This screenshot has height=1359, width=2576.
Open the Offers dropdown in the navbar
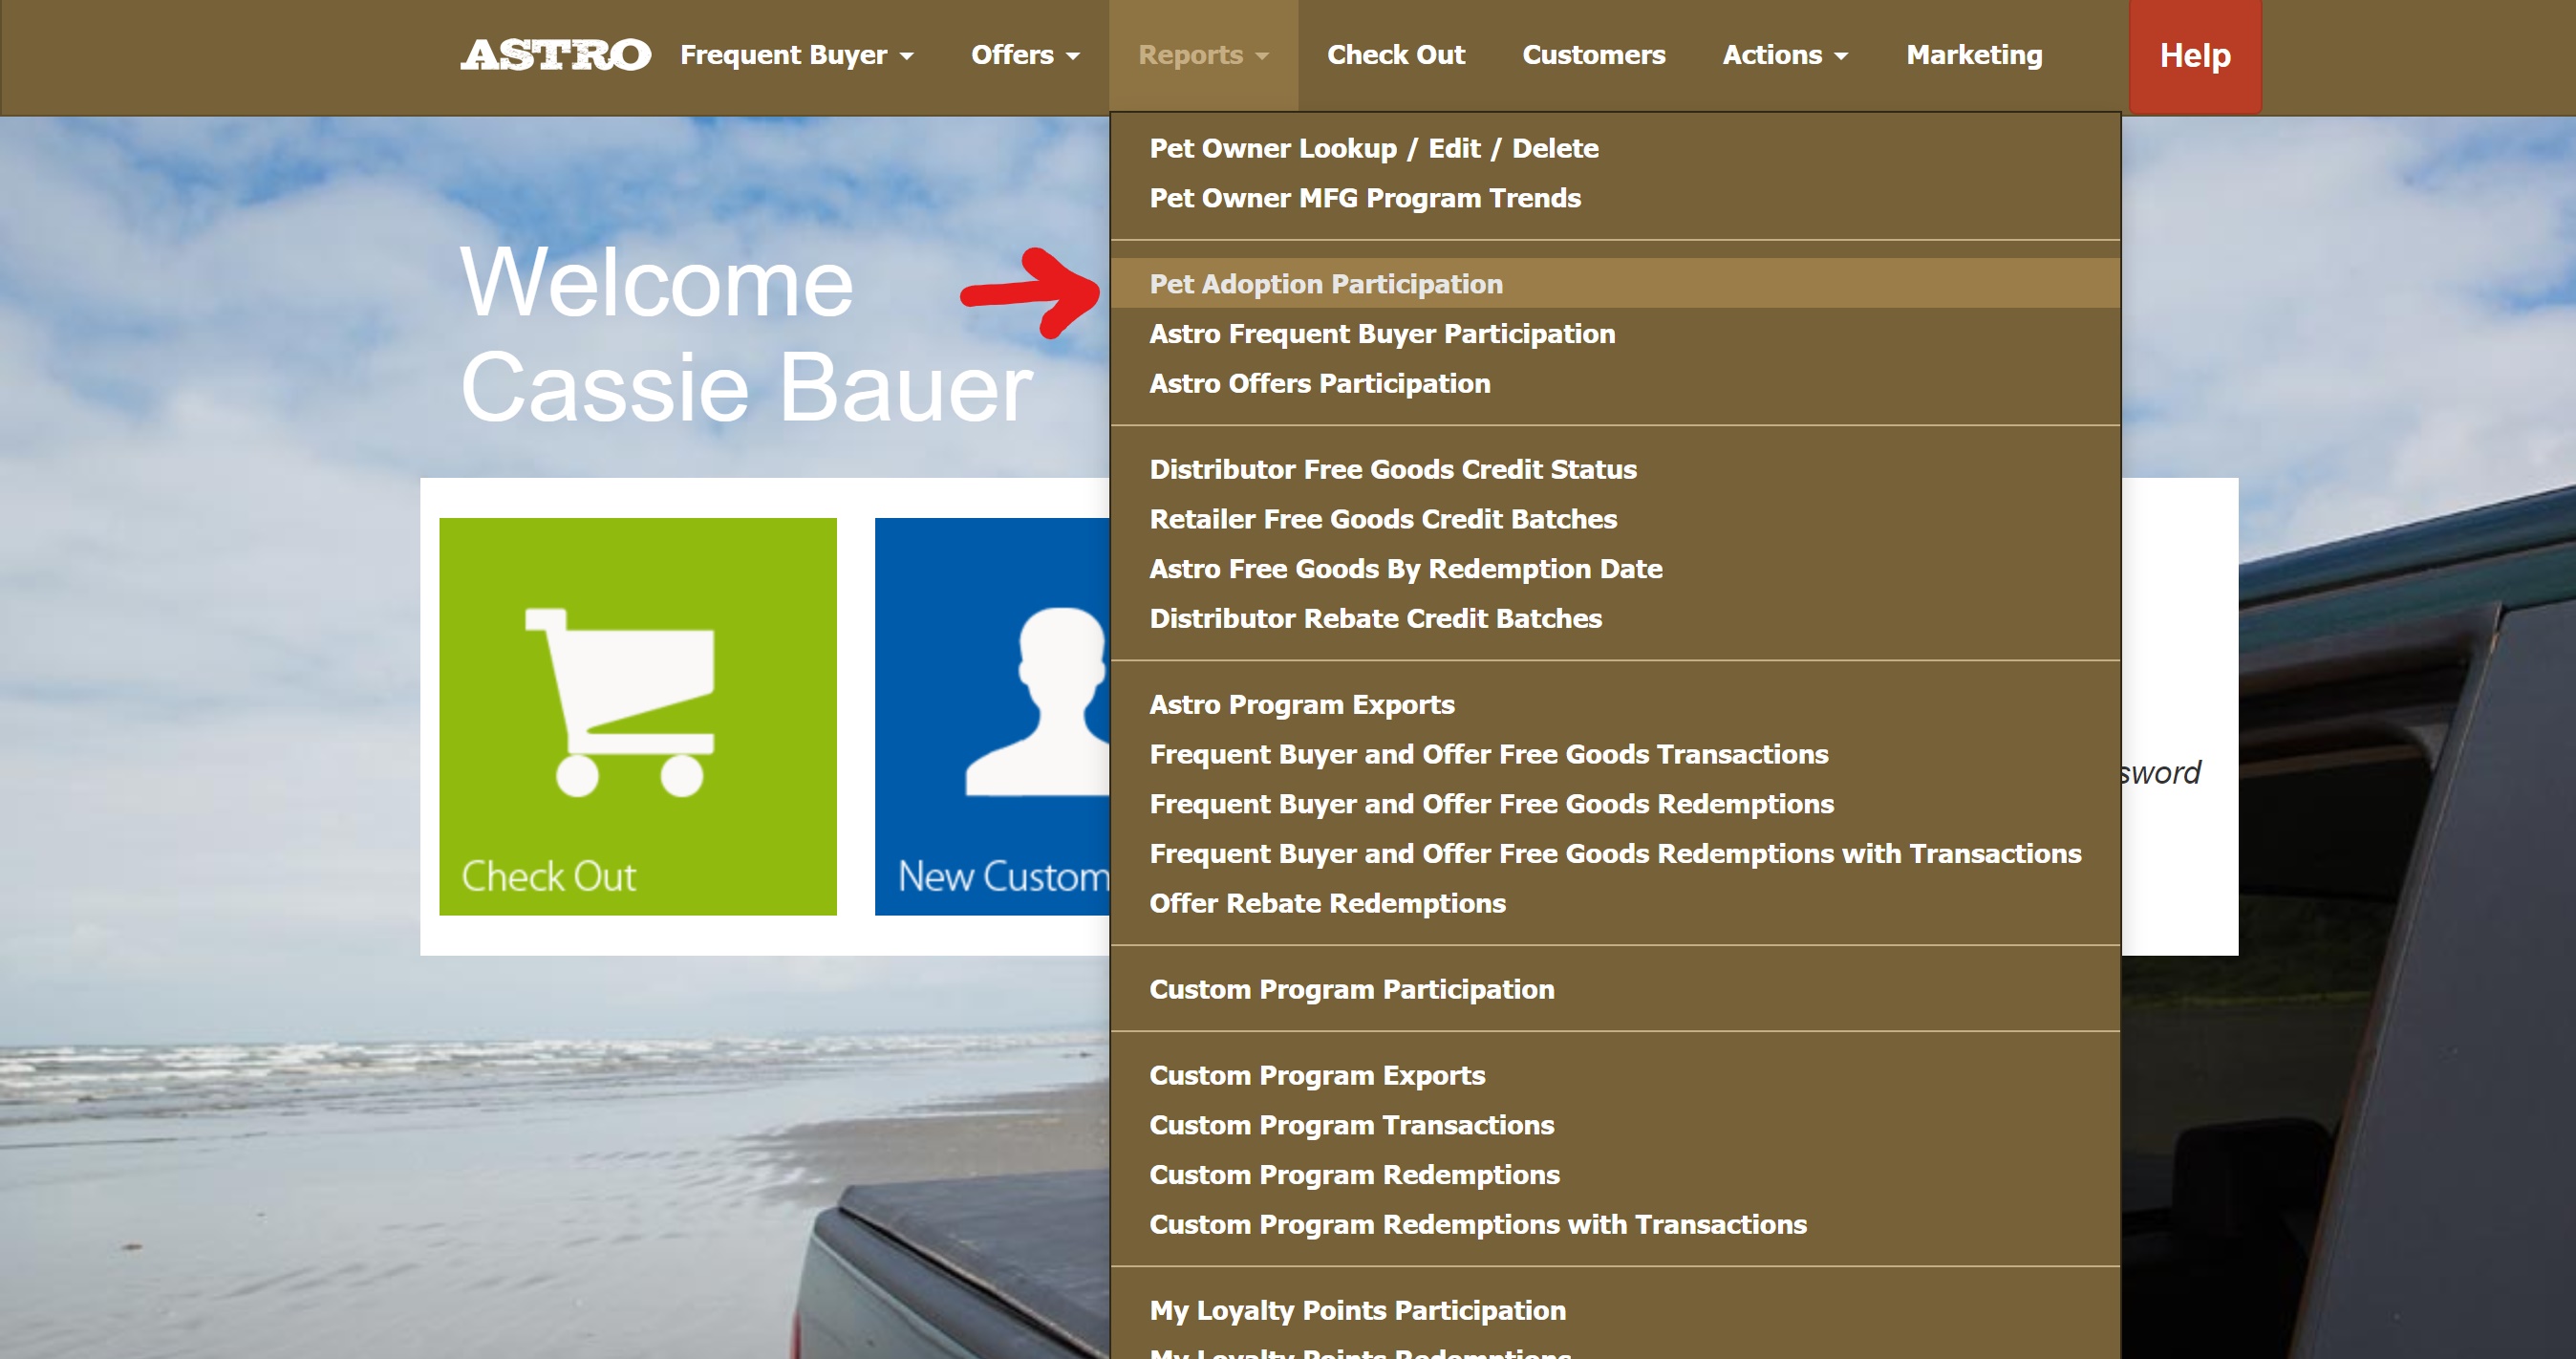coord(1024,55)
